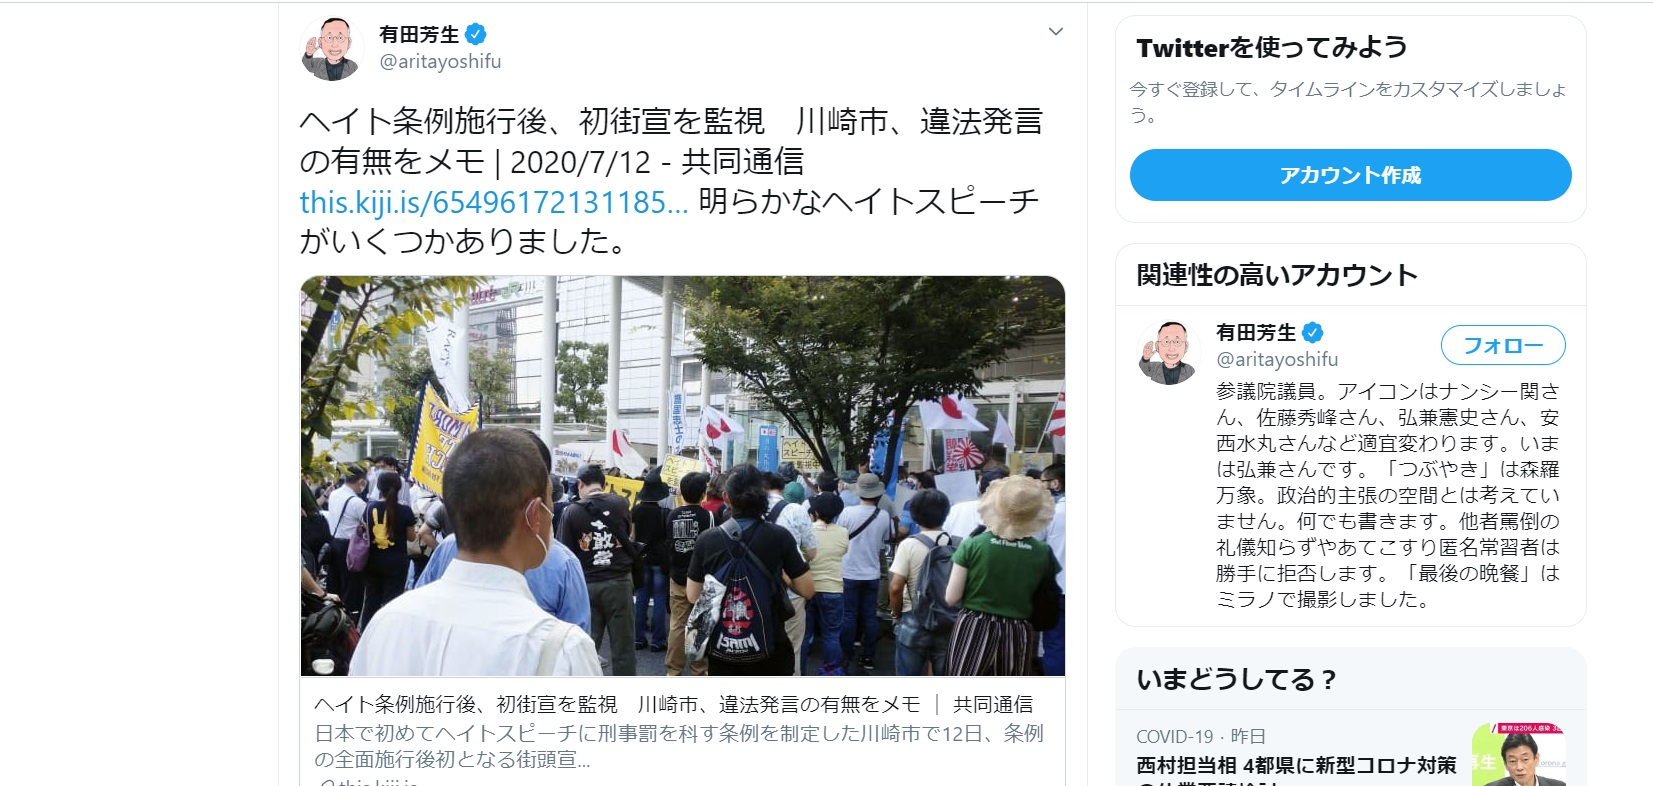Screen dimensions: 1653x786
Task: Open the this.kiji.is article link
Action: point(494,202)
